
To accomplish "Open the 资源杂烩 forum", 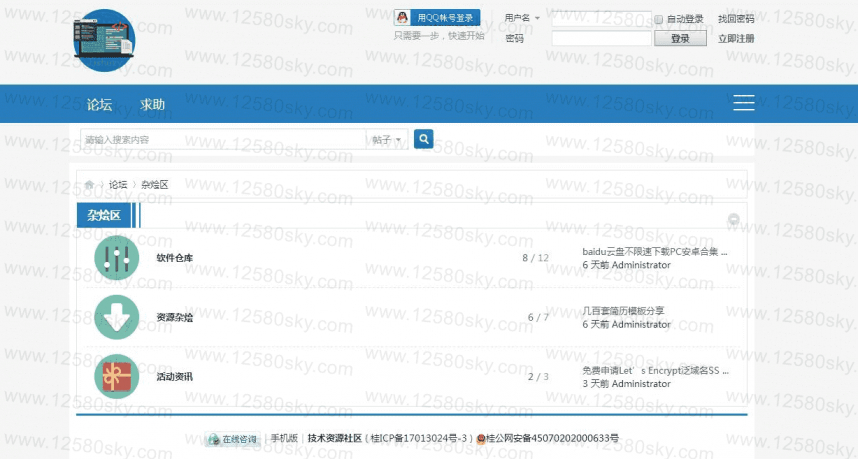I will coord(175,317).
